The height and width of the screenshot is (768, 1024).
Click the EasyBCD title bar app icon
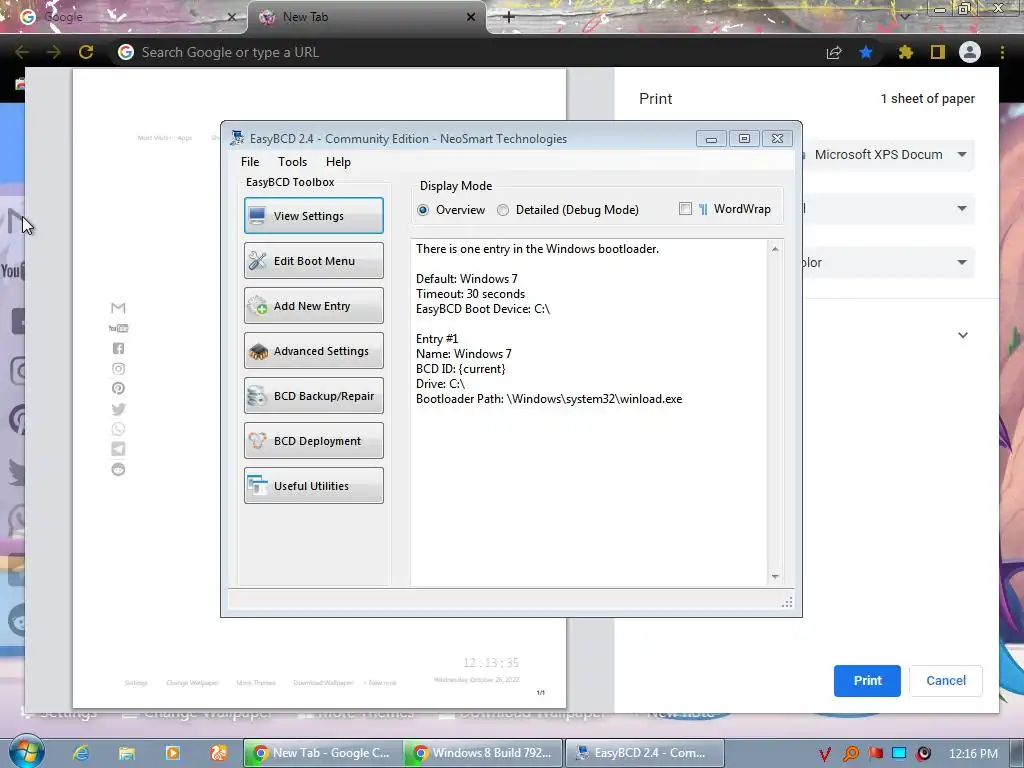click(237, 138)
